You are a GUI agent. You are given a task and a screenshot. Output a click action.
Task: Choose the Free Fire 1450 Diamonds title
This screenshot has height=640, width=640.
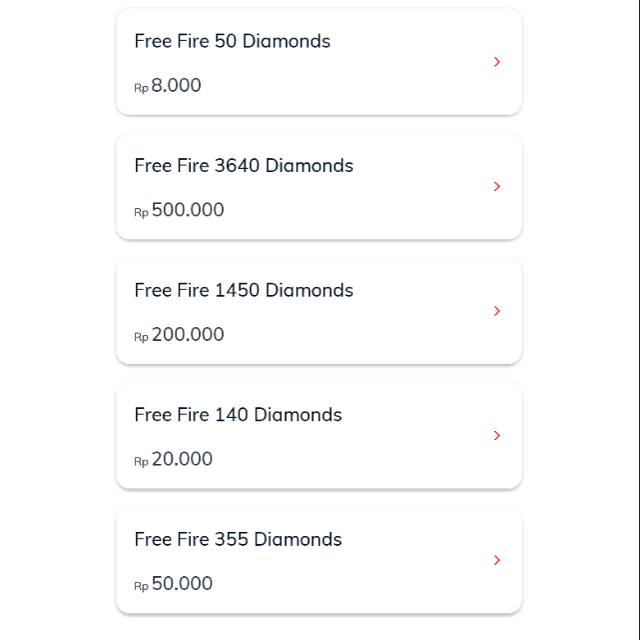click(243, 290)
